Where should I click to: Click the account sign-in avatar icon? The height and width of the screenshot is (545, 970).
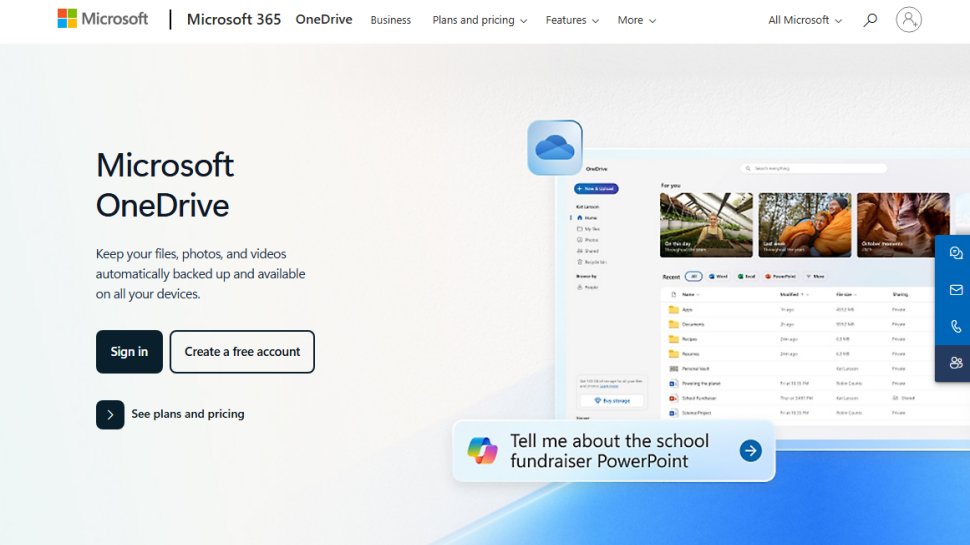click(909, 20)
